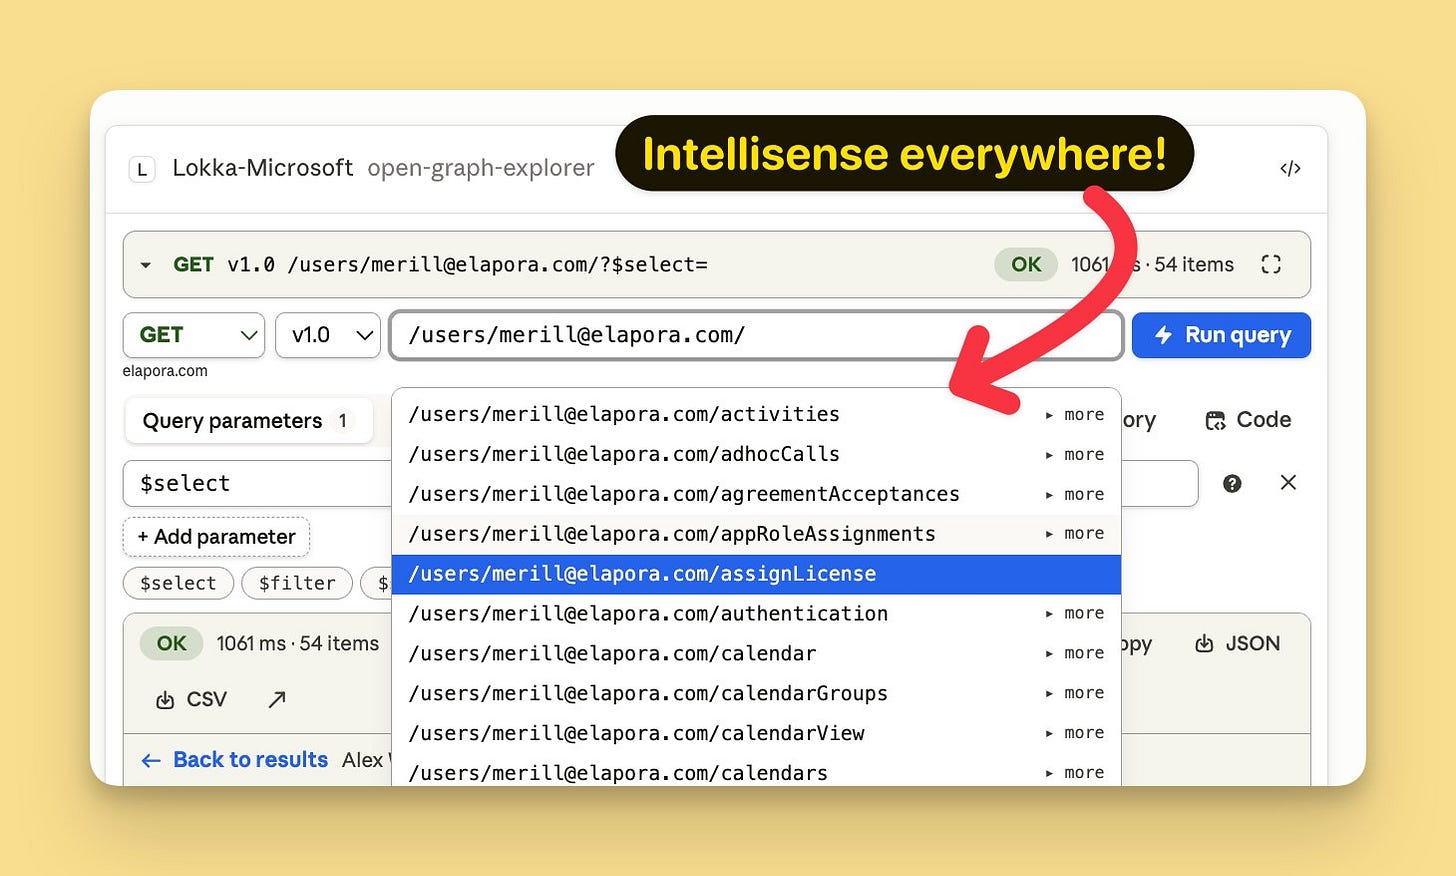Expand more for the calendars row
This screenshot has width=1456, height=876.
(1075, 773)
